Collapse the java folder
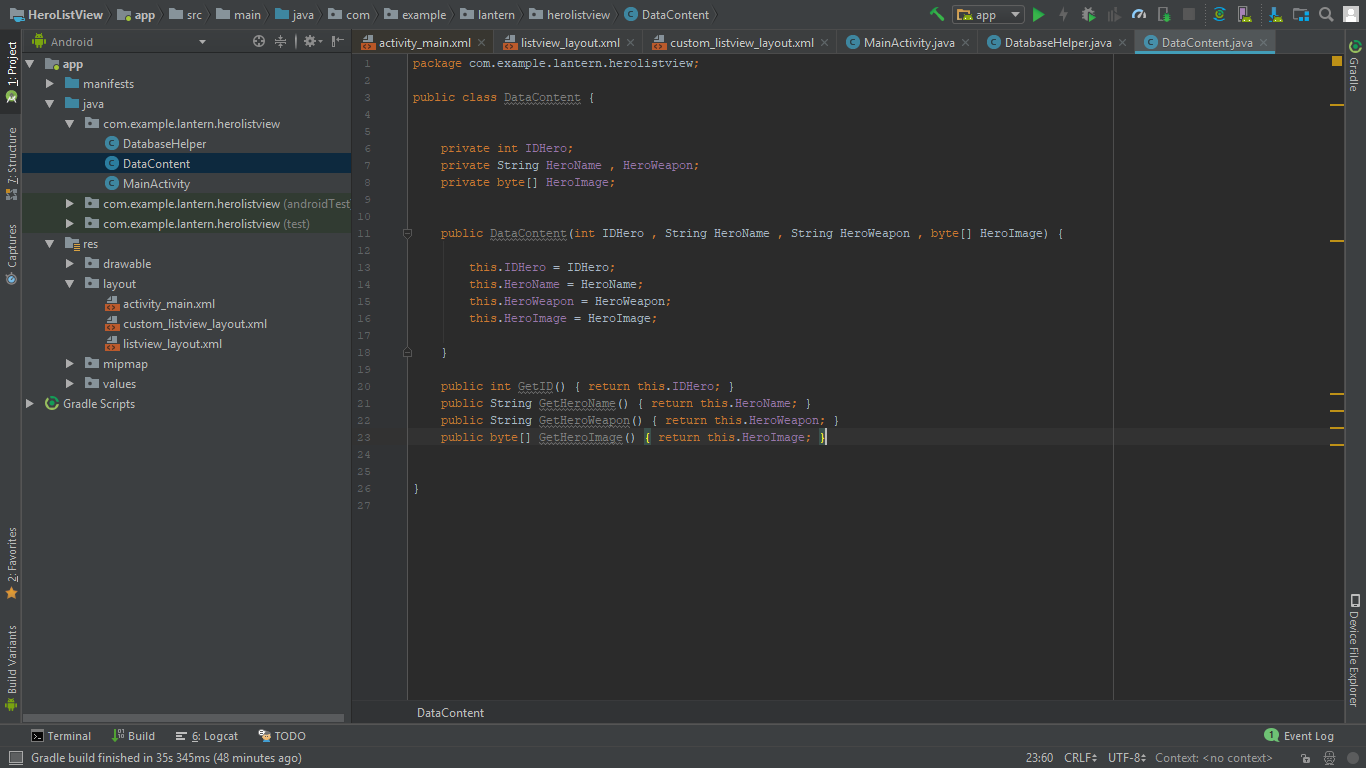The height and width of the screenshot is (768, 1366). [50, 104]
